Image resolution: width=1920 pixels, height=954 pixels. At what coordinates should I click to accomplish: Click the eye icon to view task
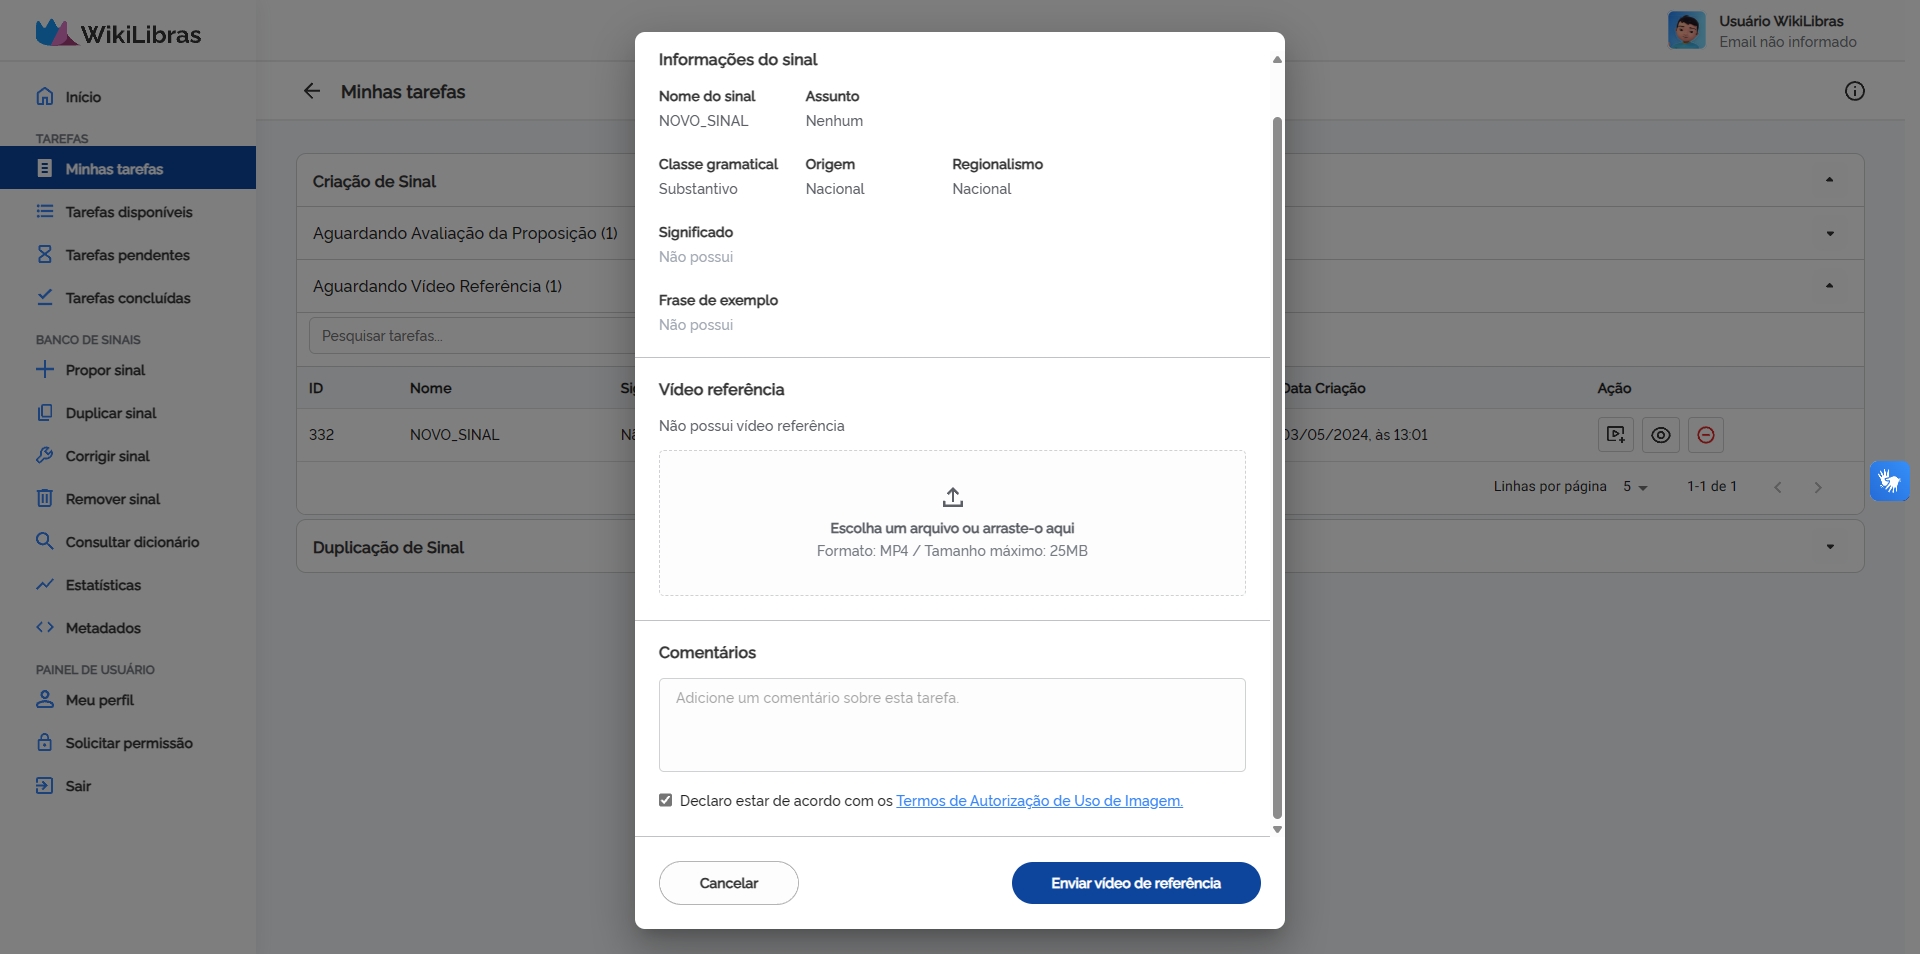(1660, 435)
